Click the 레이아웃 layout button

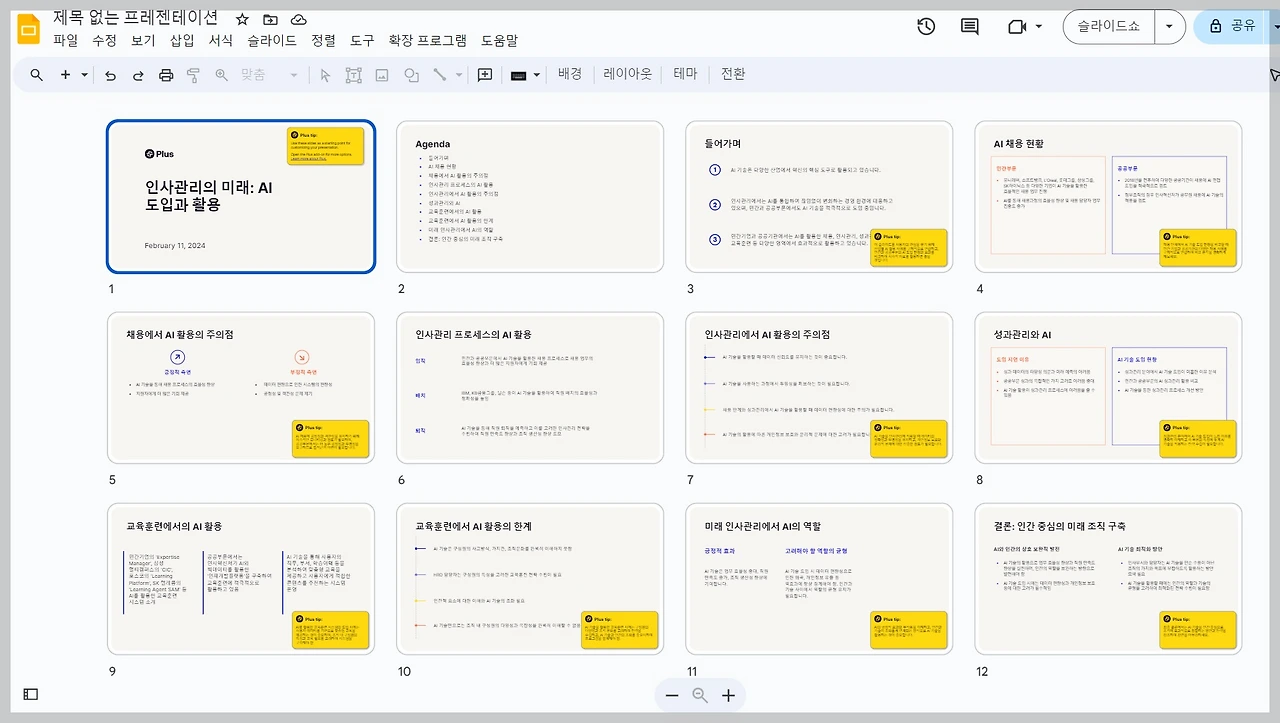pos(628,74)
